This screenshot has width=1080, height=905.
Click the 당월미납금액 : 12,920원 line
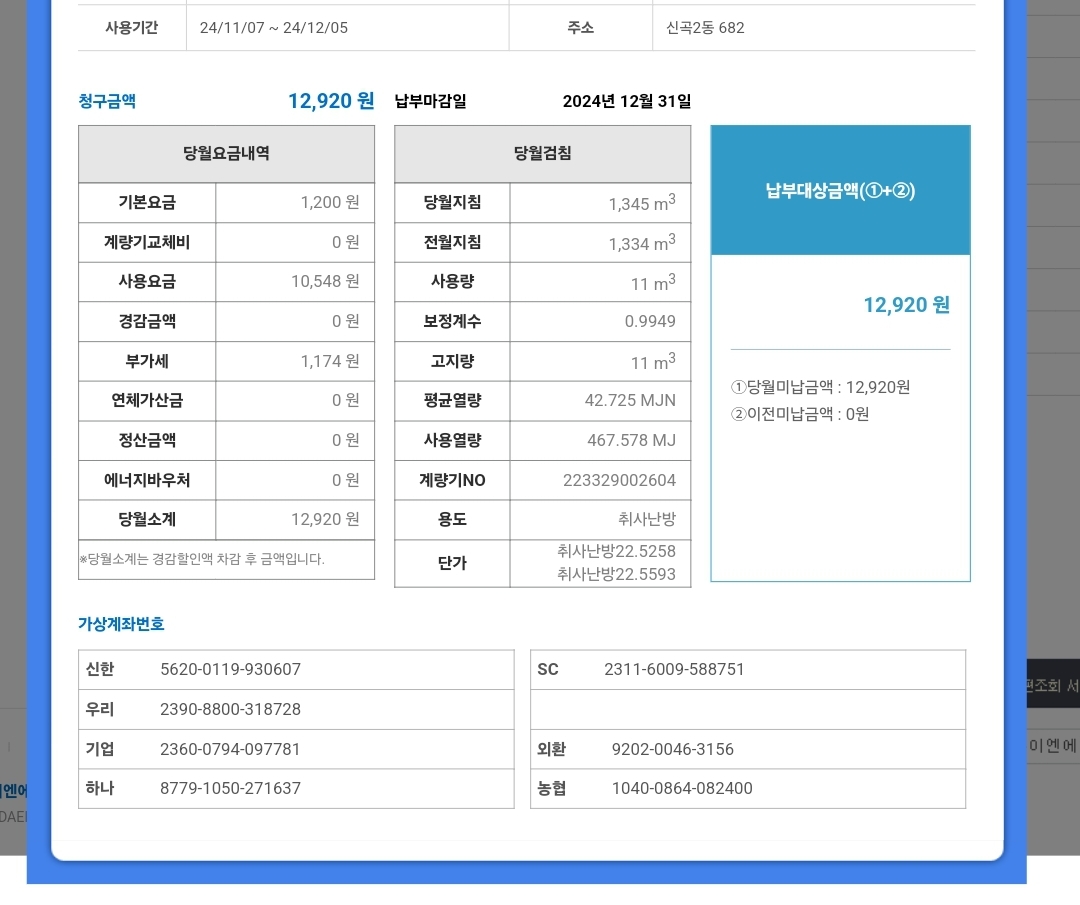820,388
